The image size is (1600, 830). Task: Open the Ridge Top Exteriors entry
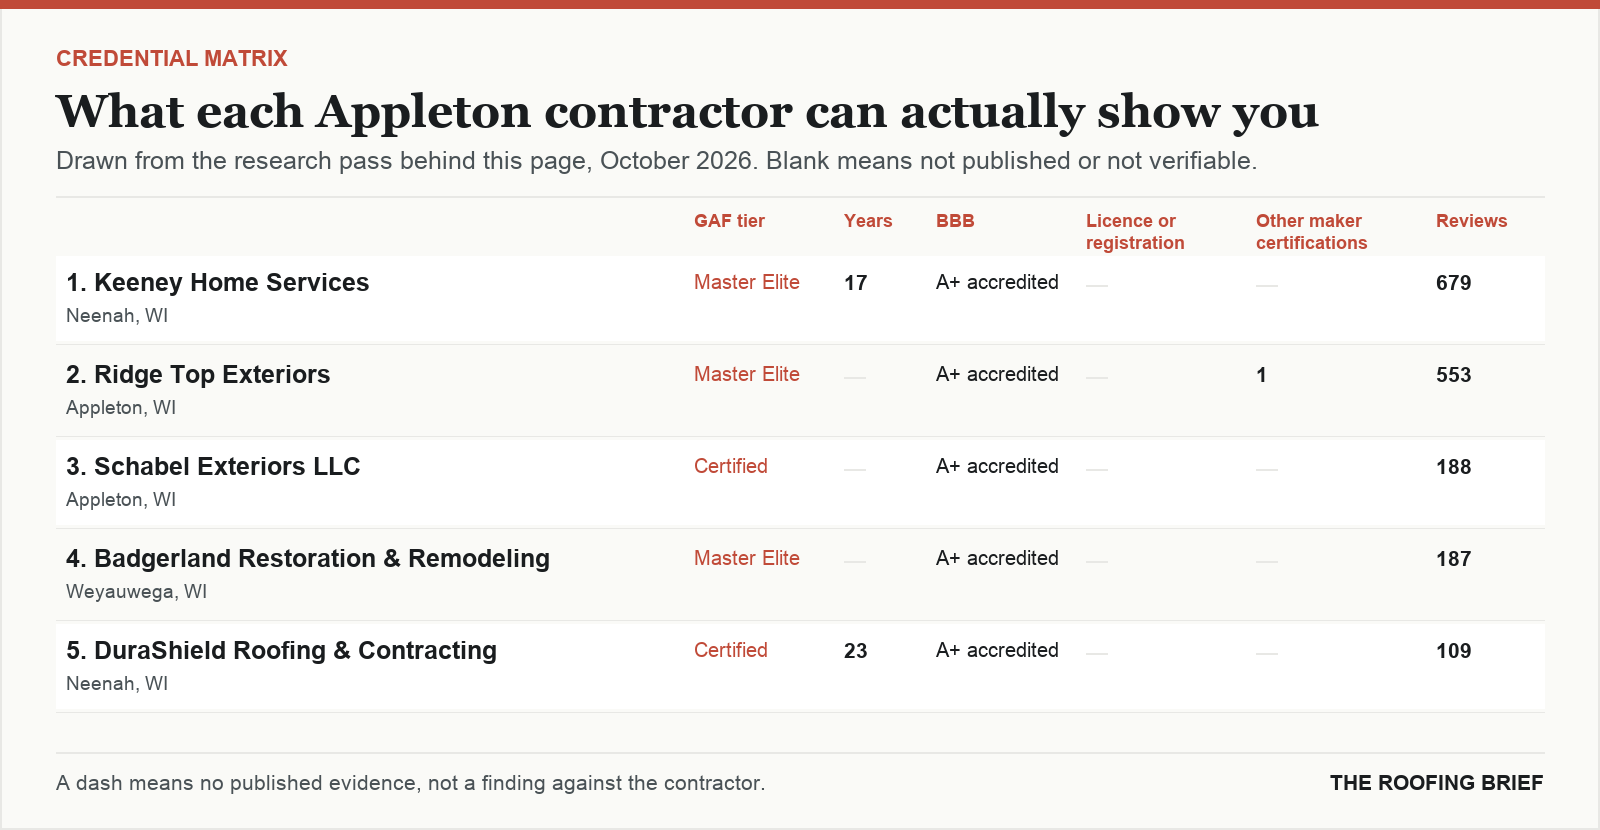click(x=198, y=375)
